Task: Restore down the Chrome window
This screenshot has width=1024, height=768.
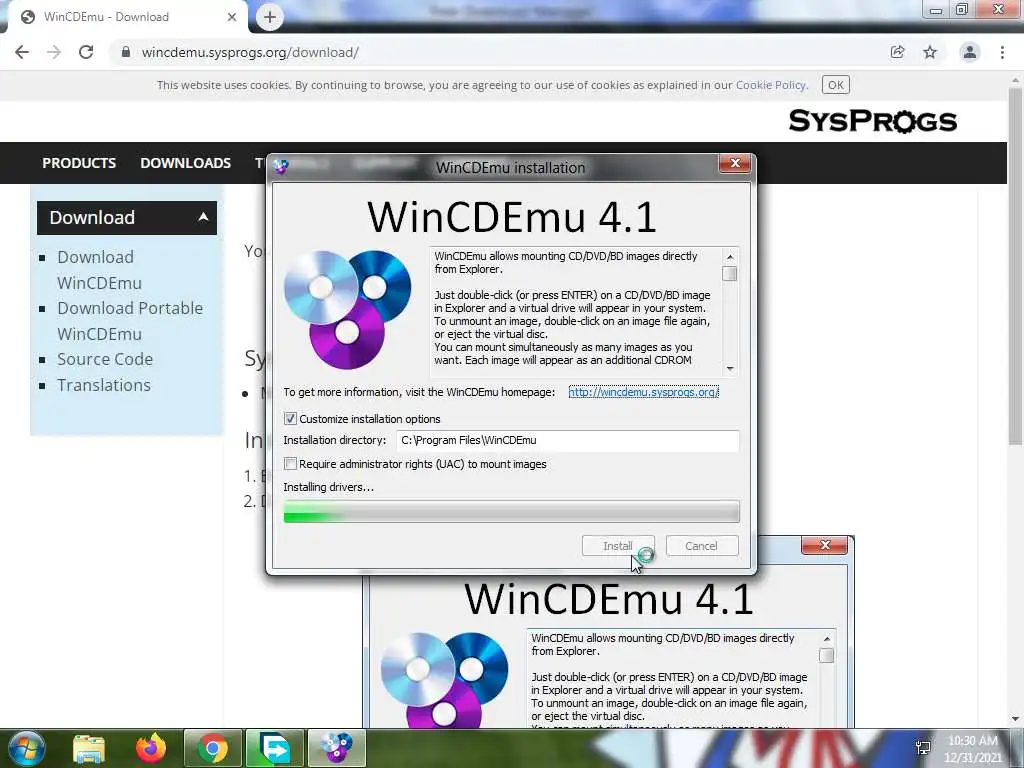Action: 962,10
